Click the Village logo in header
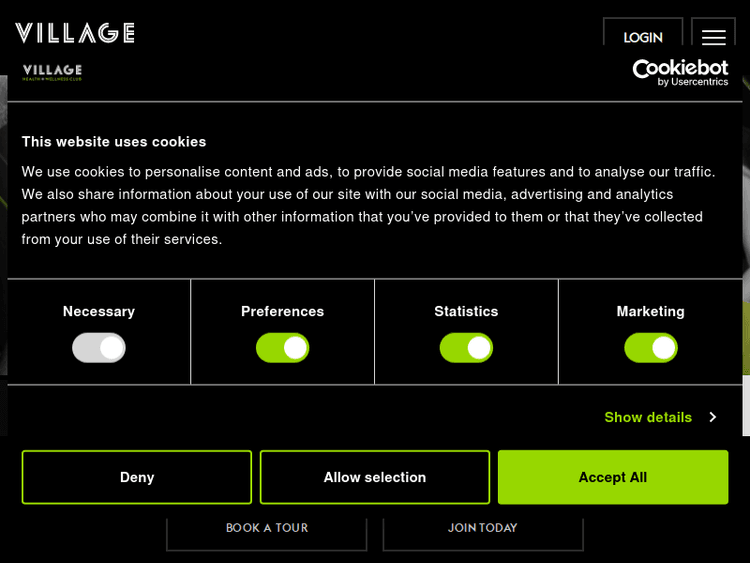Image resolution: width=750 pixels, height=563 pixels. (75, 33)
